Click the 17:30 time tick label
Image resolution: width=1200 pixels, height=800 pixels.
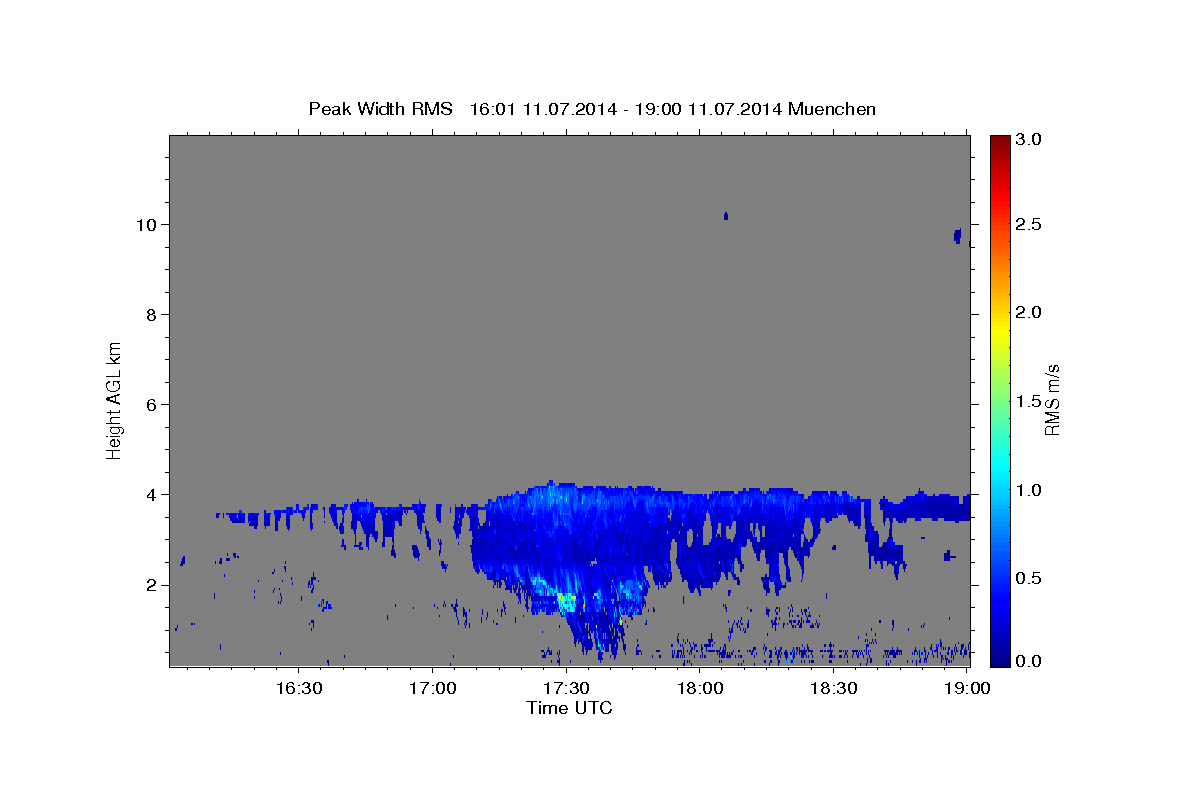tap(565, 688)
